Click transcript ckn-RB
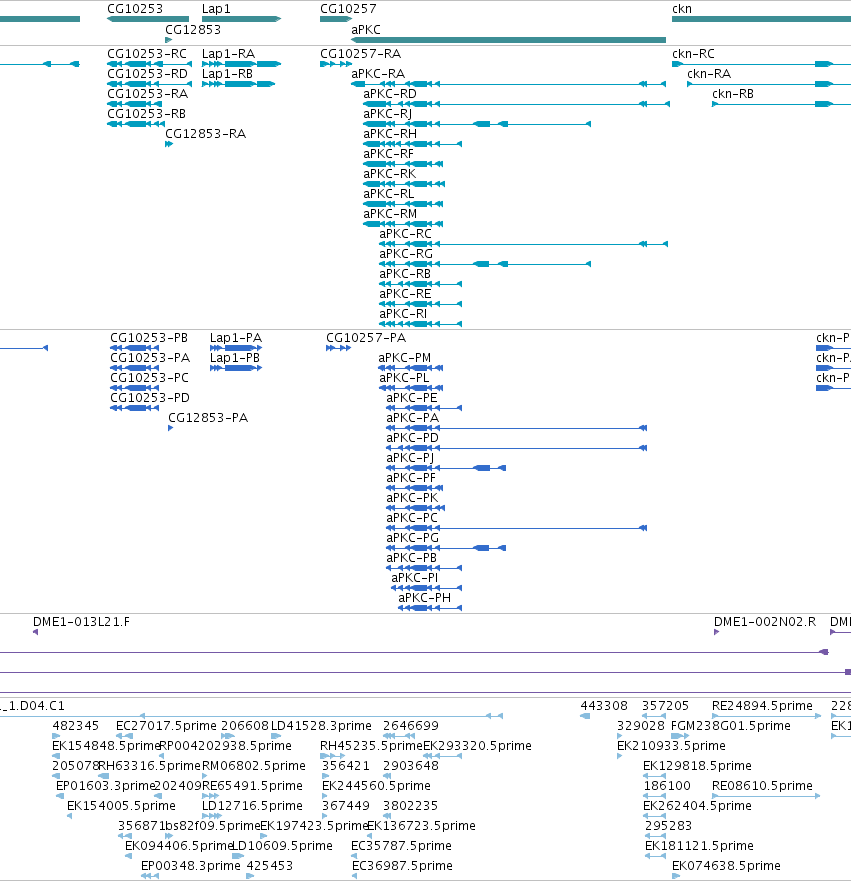851x881 pixels. [781, 104]
